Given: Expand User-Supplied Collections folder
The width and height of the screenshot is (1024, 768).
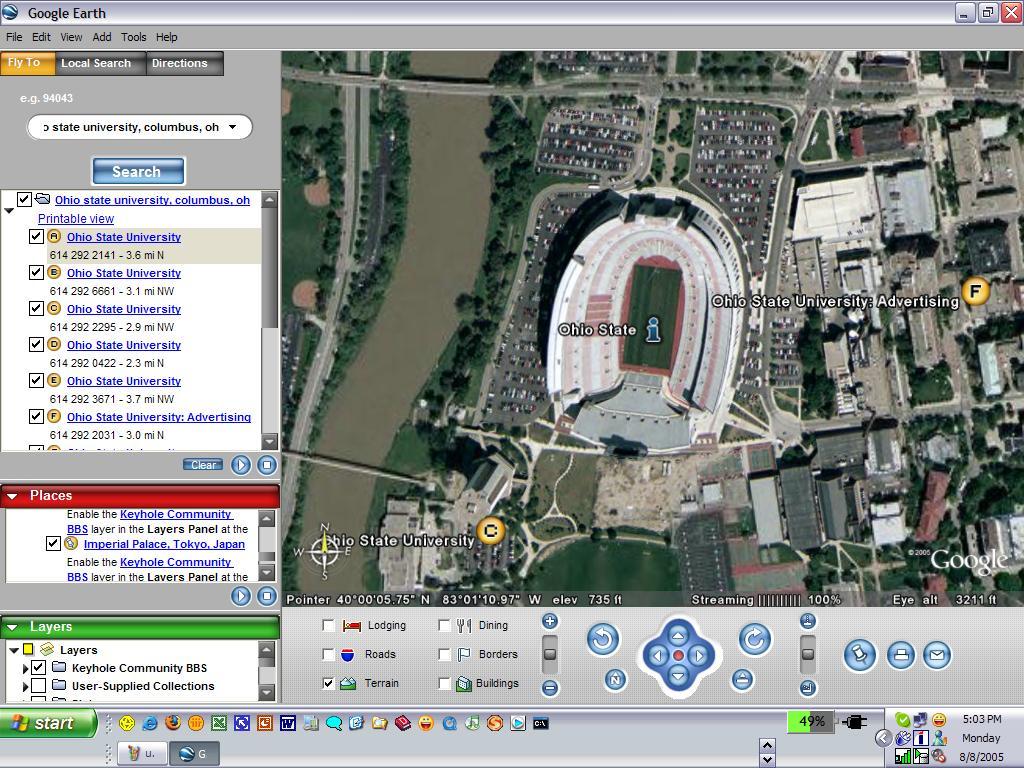Looking at the screenshot, I should pos(25,686).
